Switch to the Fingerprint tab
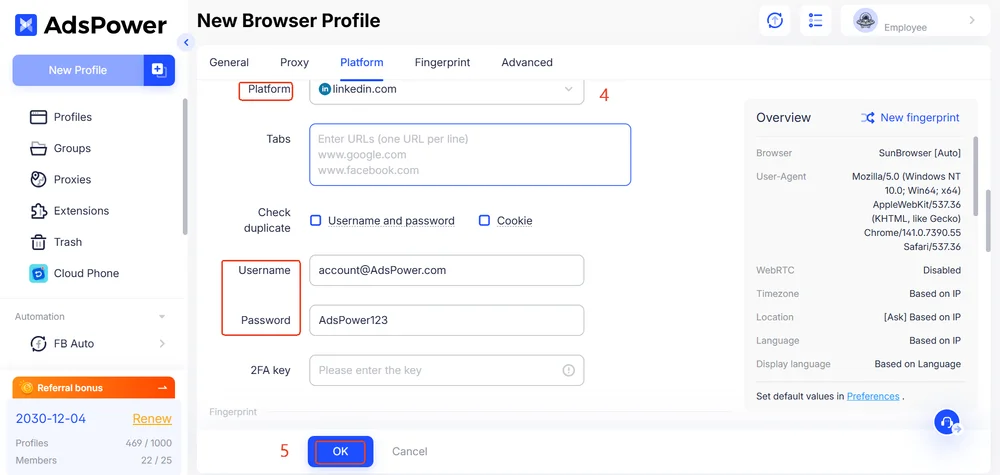This screenshot has height=475, width=1000. [x=442, y=62]
